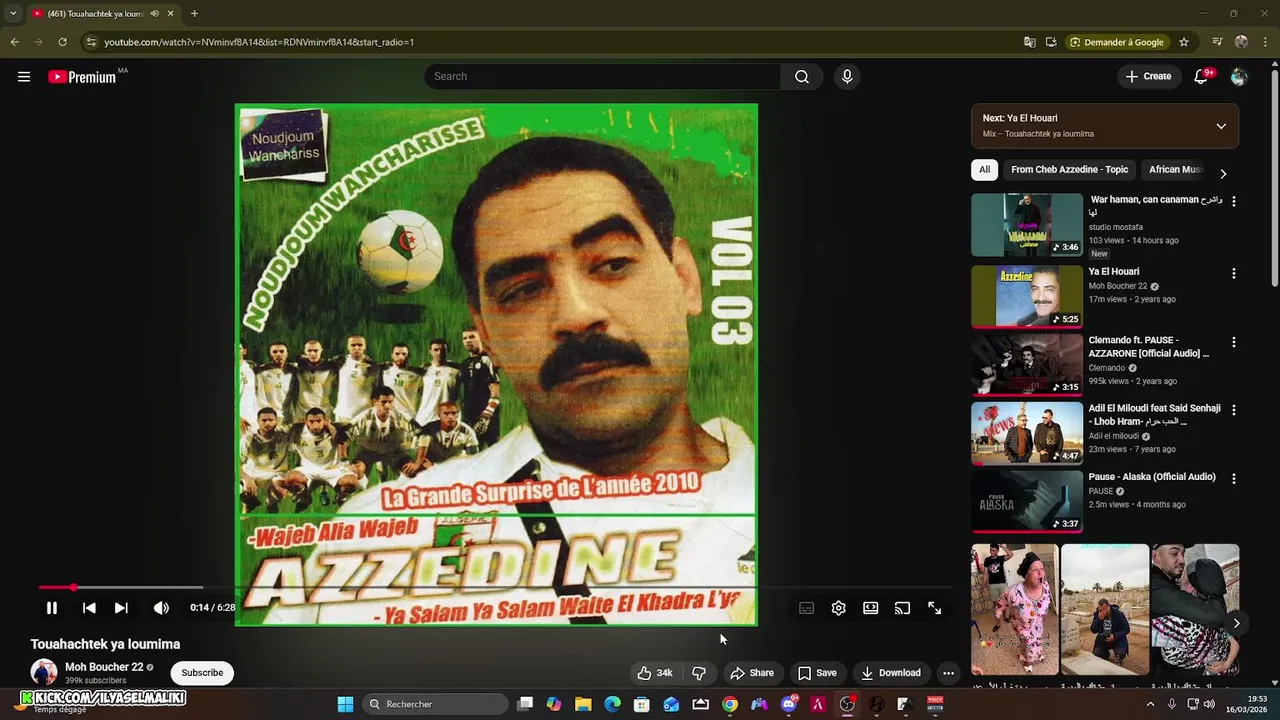Open Moh Boucher 22 channel avatar
Viewport: 1280px width, 720px height.
click(44, 672)
